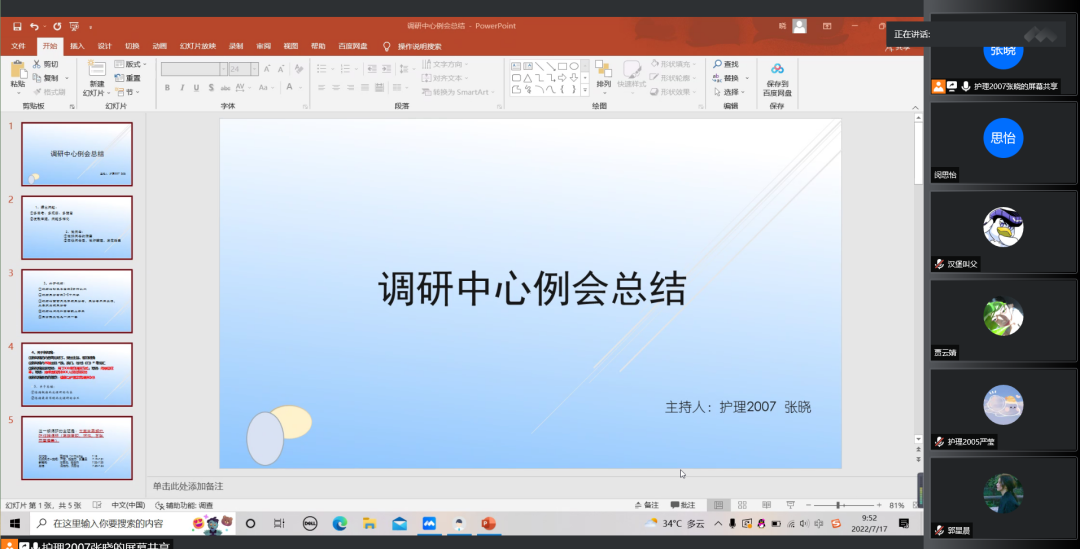1080x549 pixels.
Task: Toggle the Comments (批注) pane in status bar
Action: tap(683, 505)
